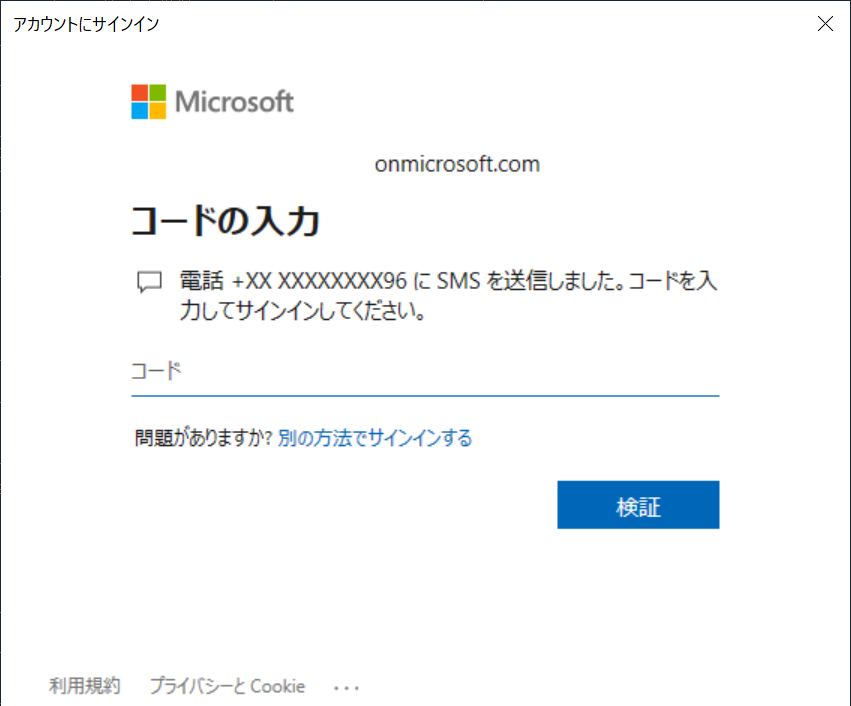Click the red square of Microsoft logo
Screen dimensions: 851x706
(x=139, y=92)
